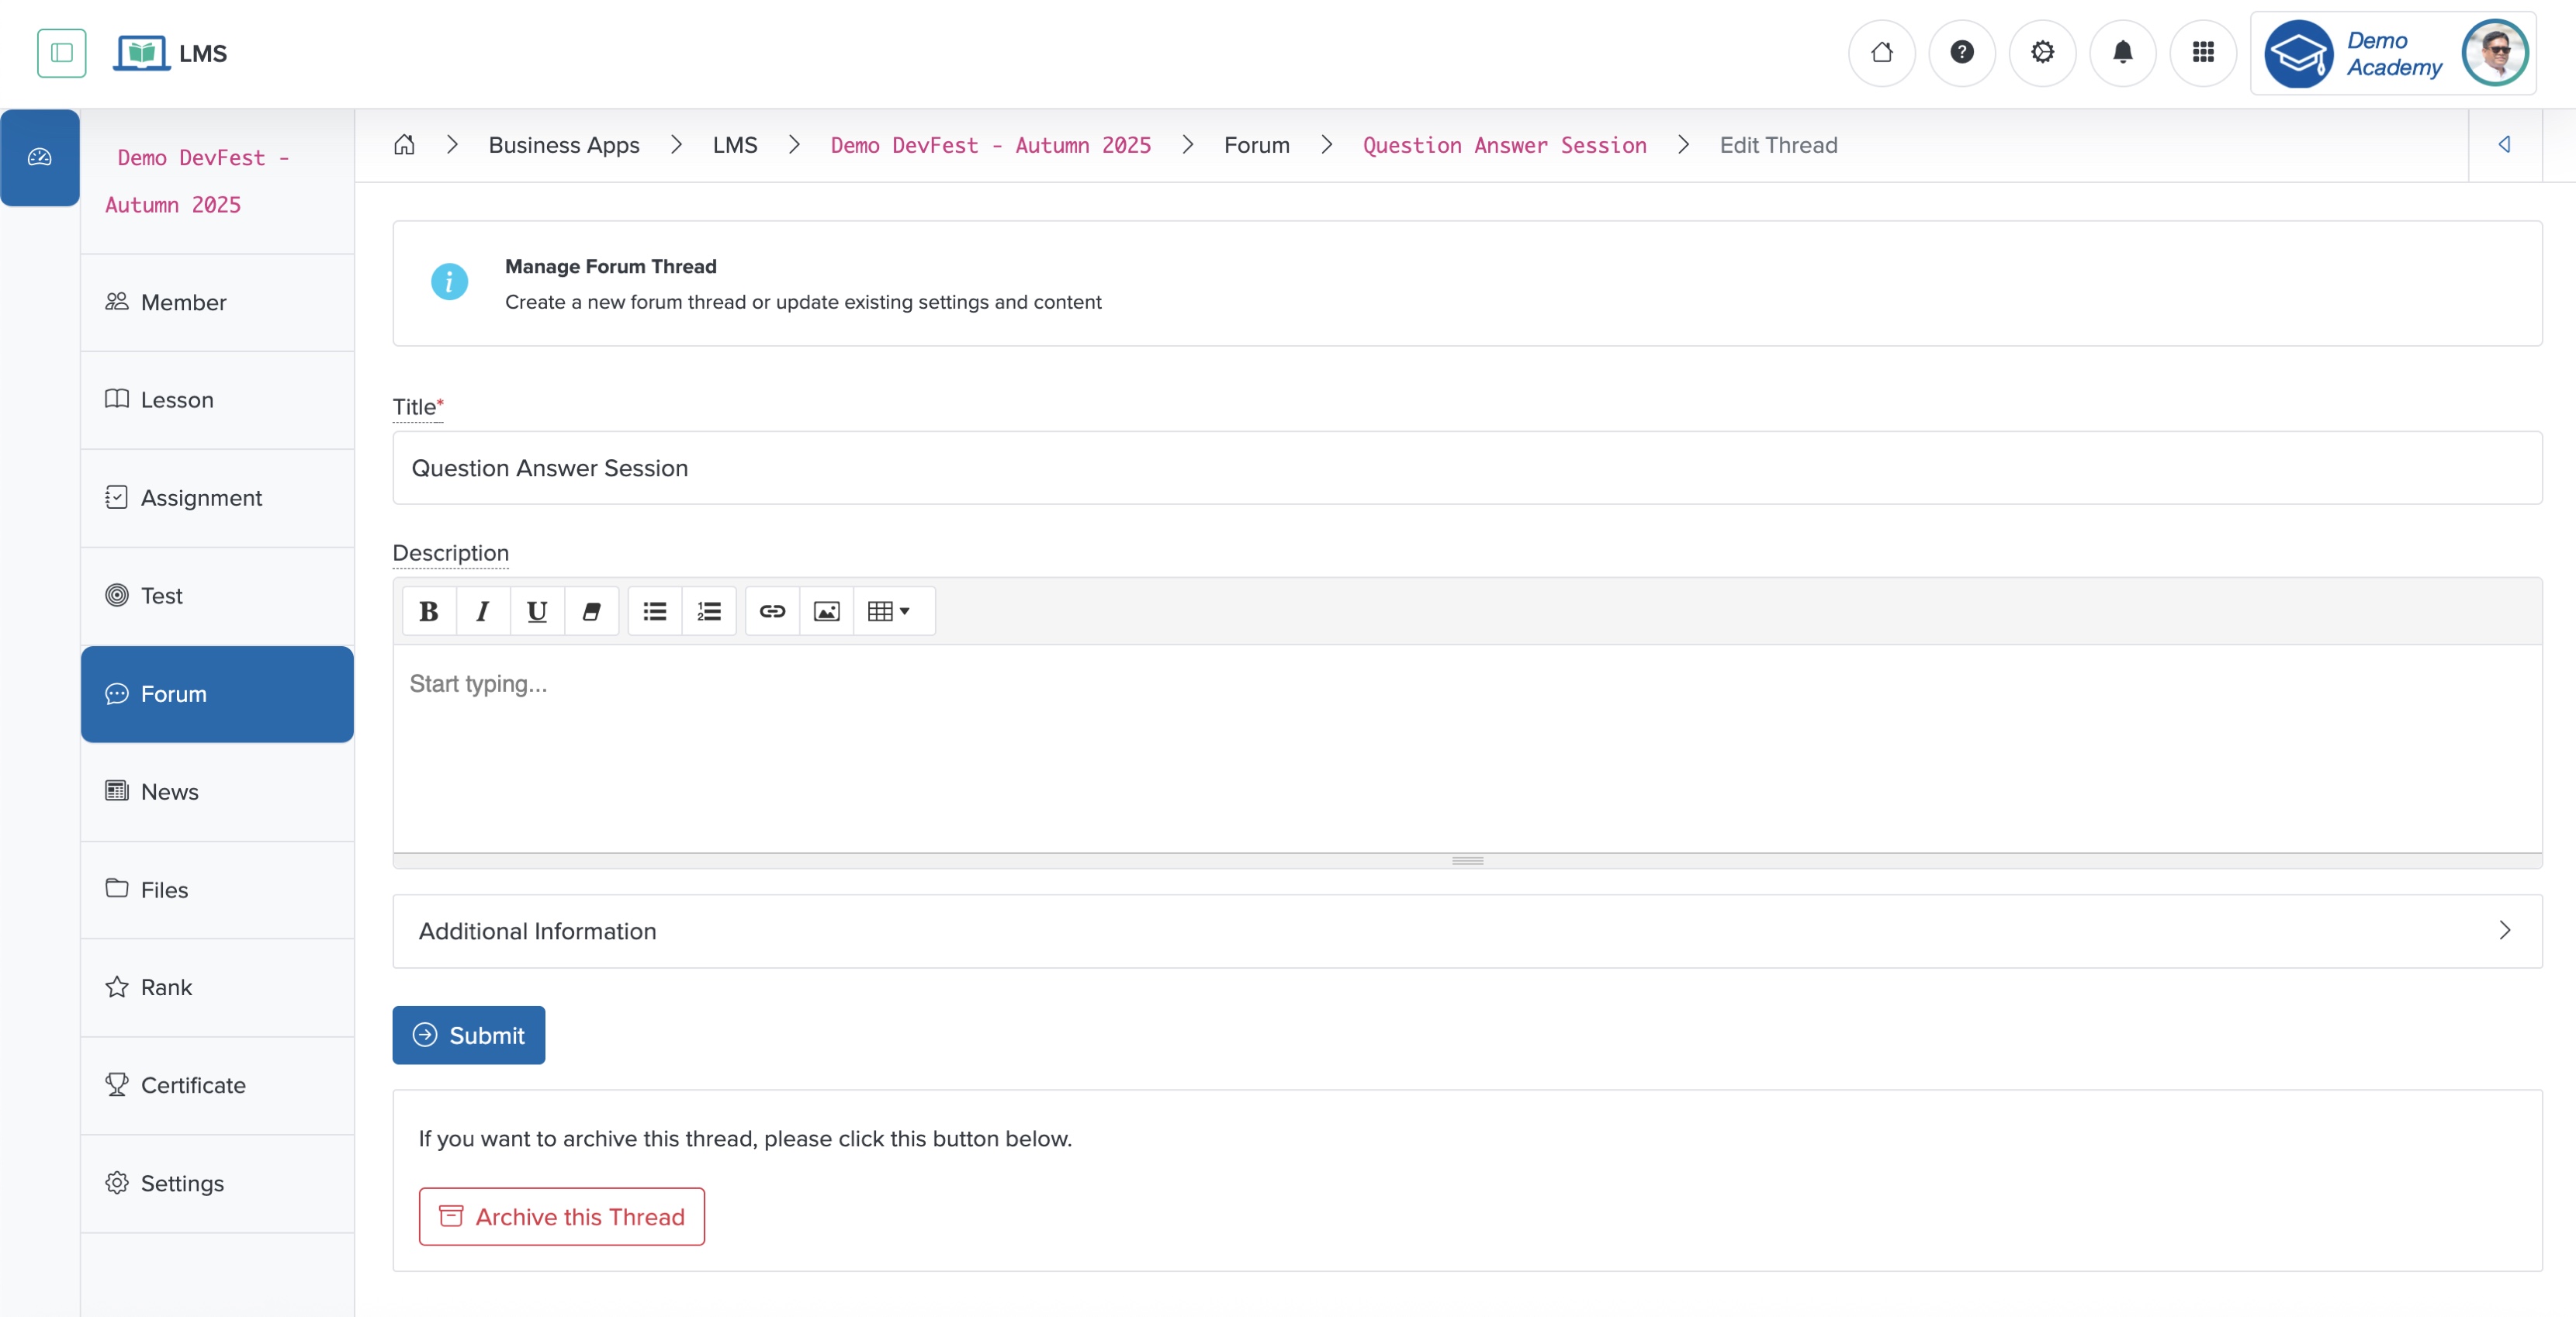Click Archive this Thread
Screen dimensions: 2576x1317
(x=561, y=1216)
